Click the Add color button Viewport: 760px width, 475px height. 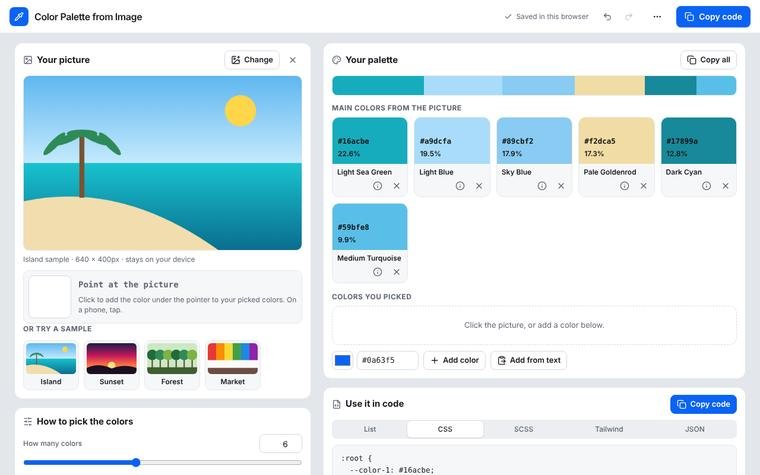454,360
